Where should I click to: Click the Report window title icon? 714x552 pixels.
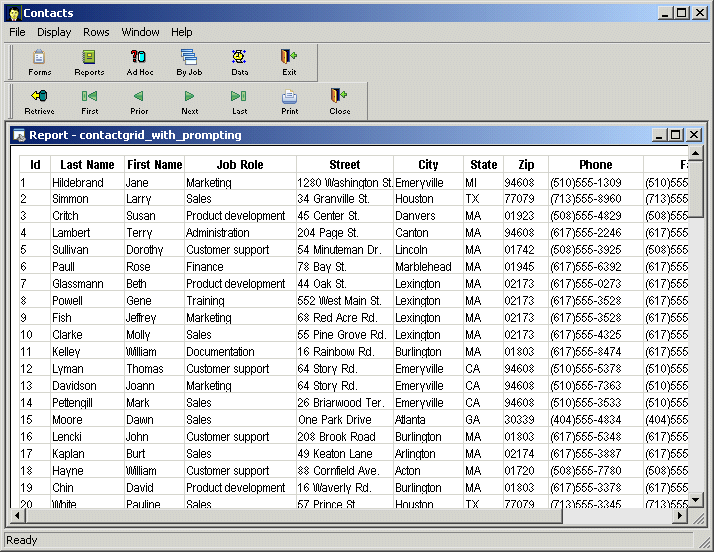pyautogui.click(x=19, y=135)
